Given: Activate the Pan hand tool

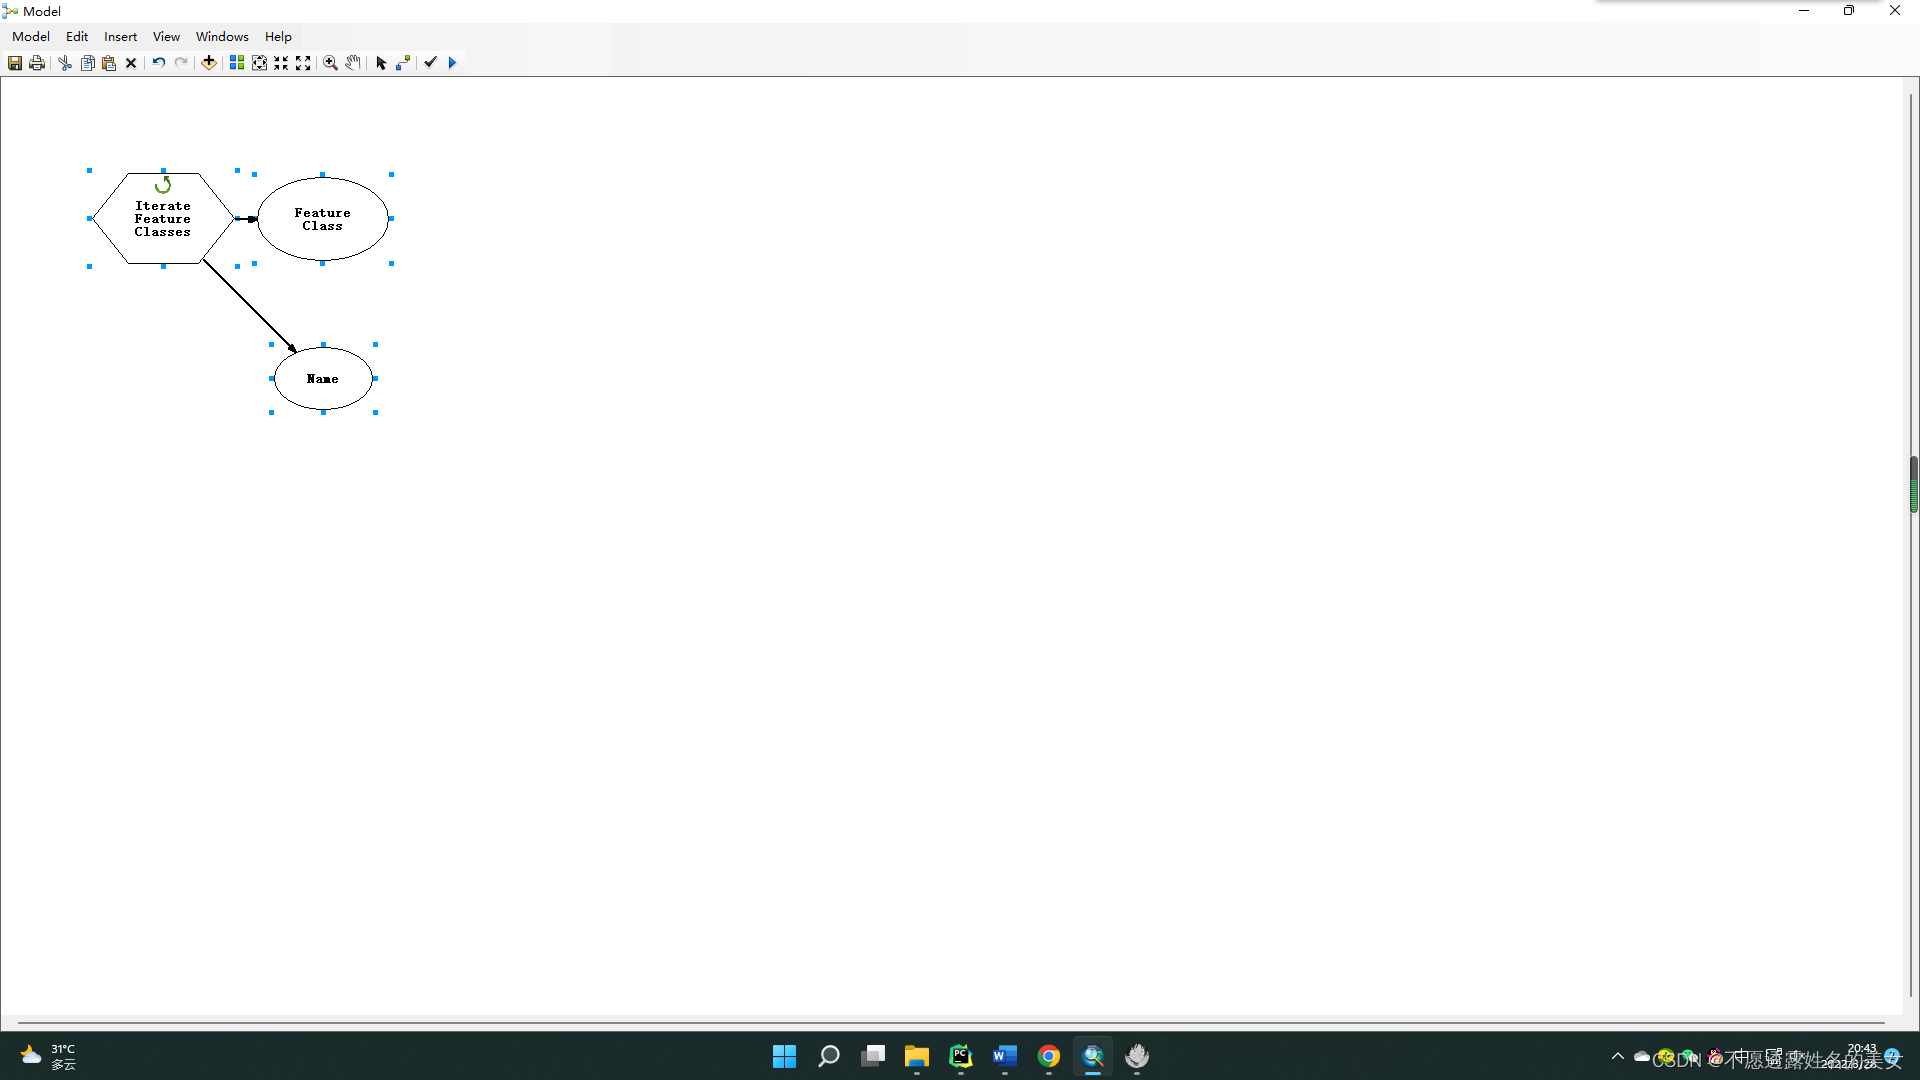Looking at the screenshot, I should [353, 63].
